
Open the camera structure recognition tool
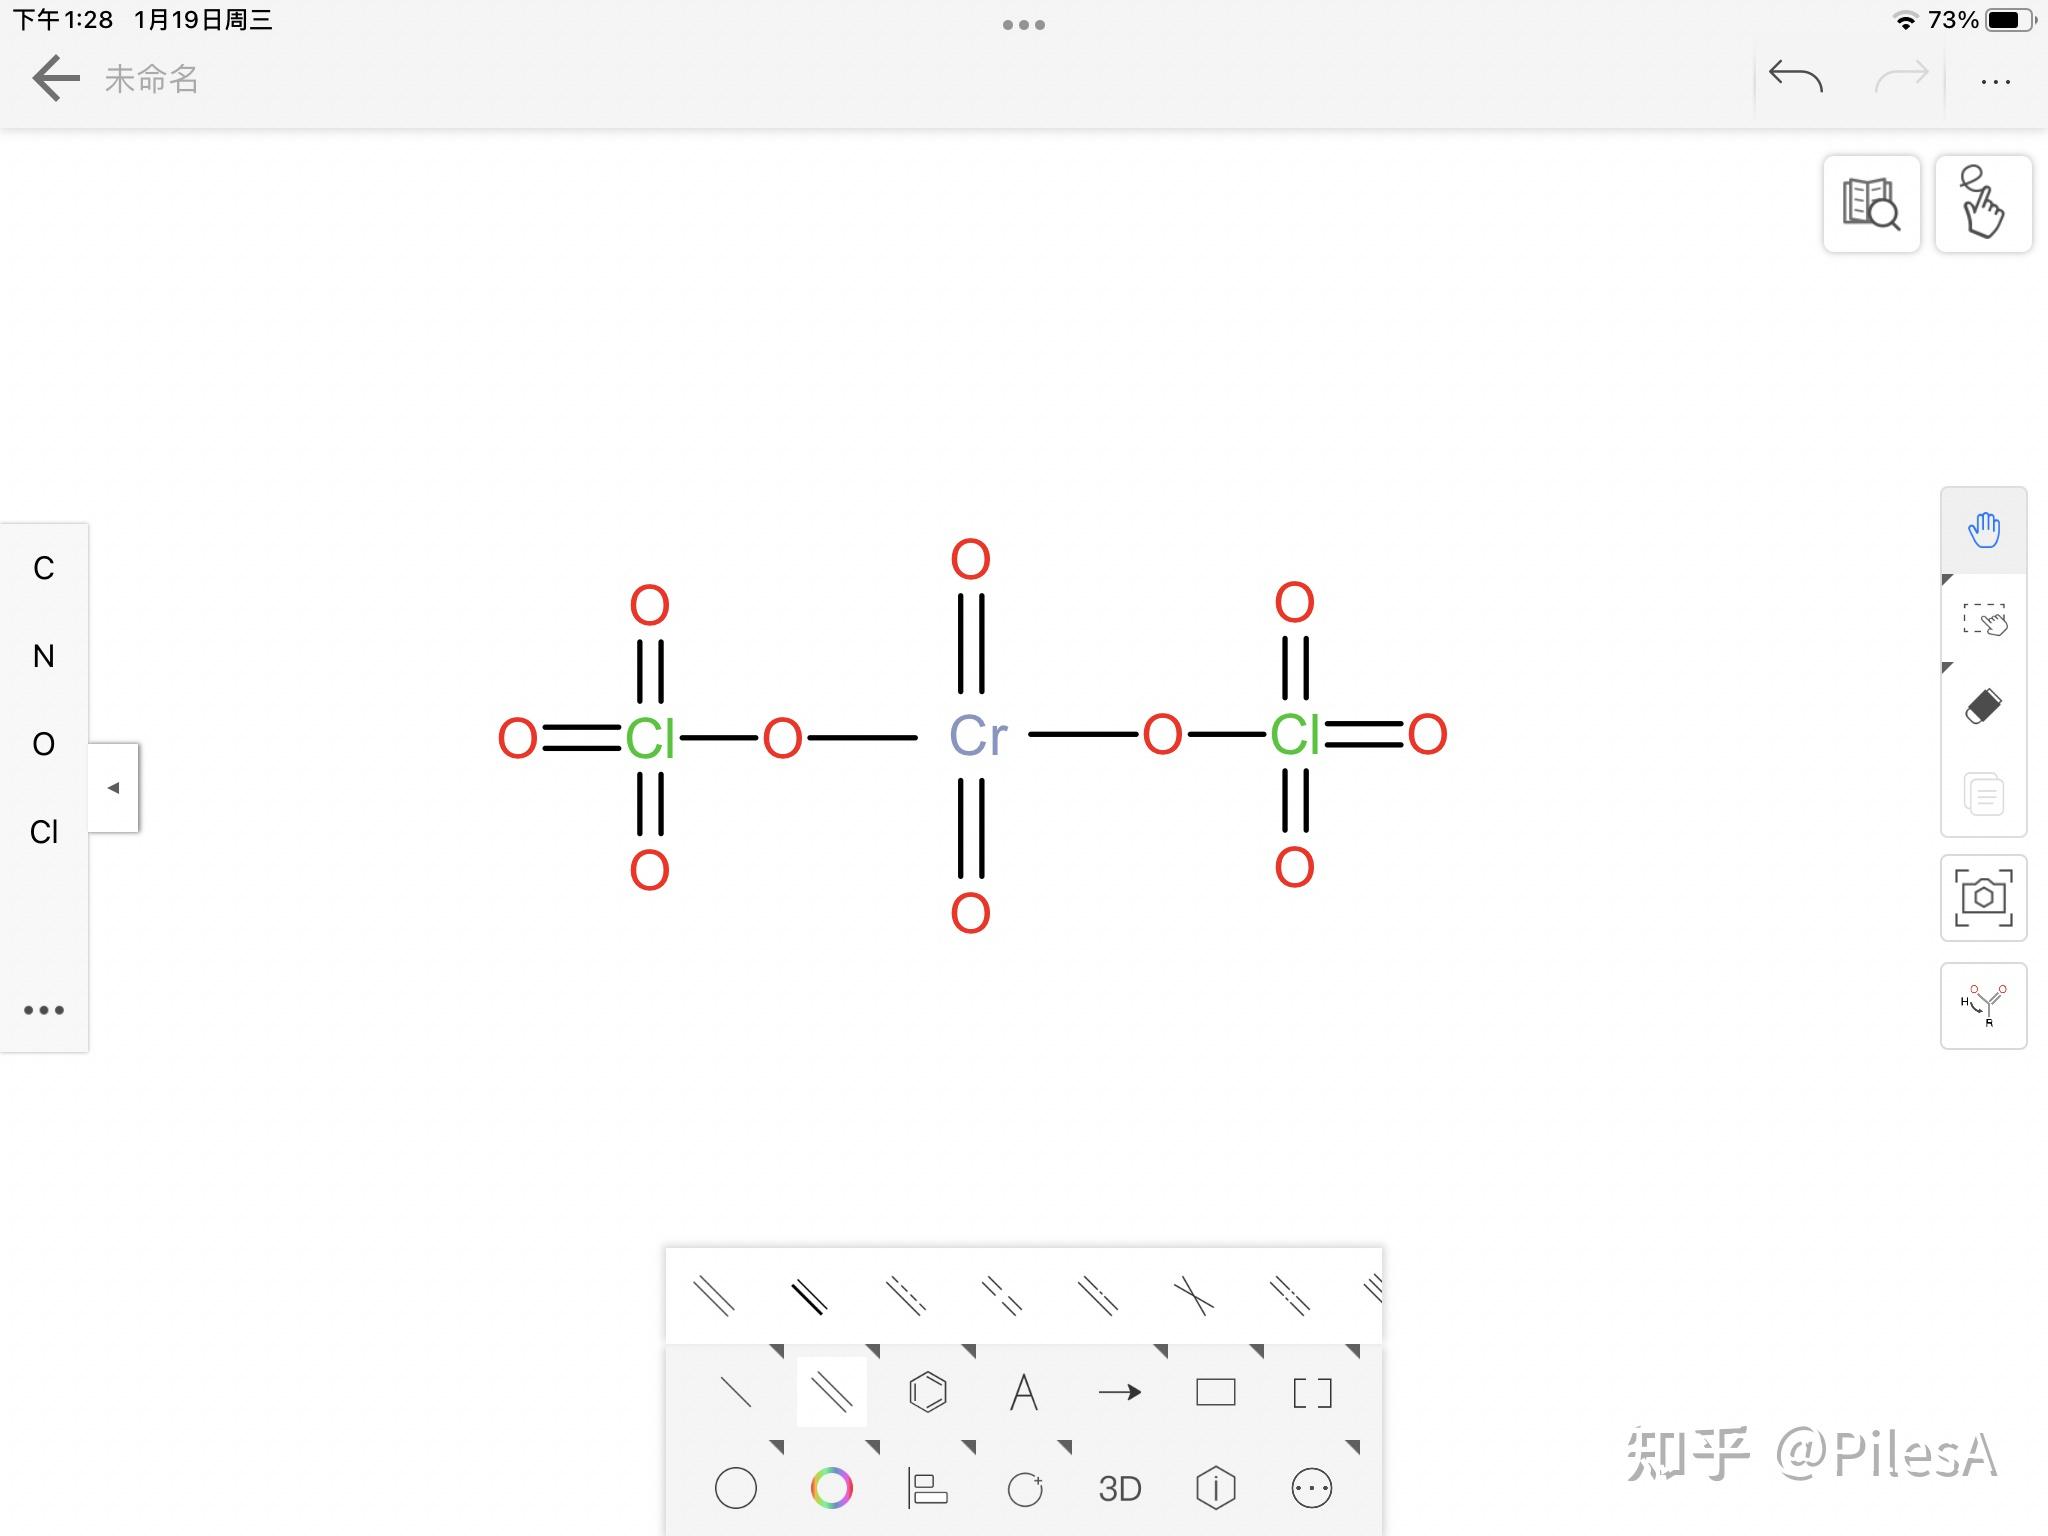click(1984, 897)
